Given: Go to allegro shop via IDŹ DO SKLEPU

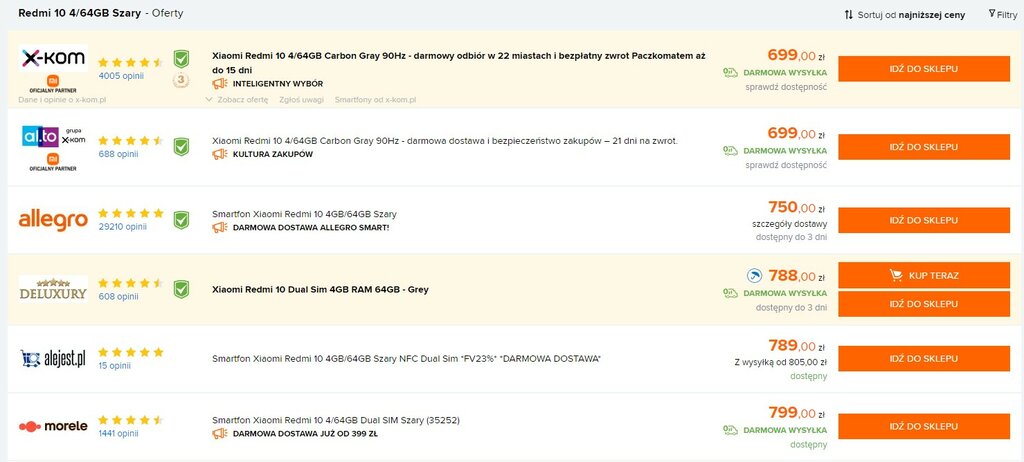Looking at the screenshot, I should [x=923, y=220].
